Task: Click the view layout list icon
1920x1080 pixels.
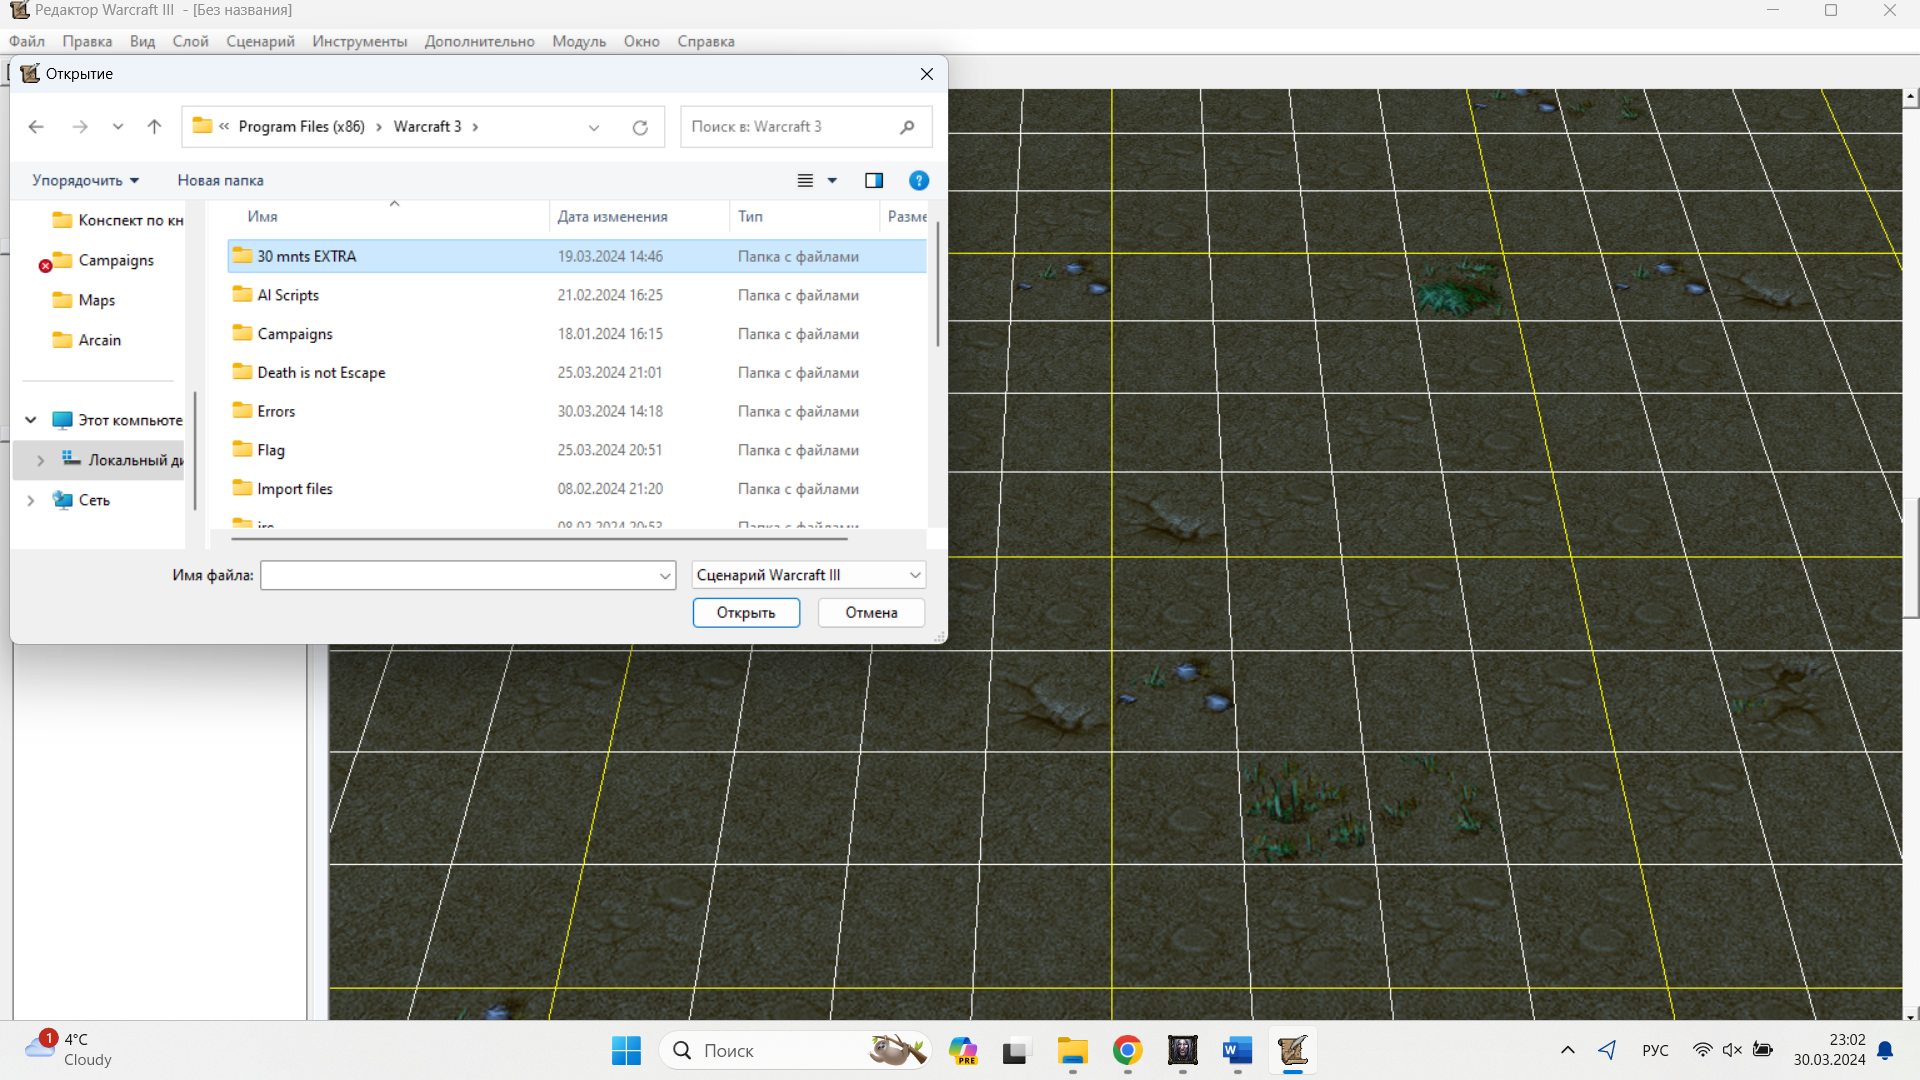Action: coord(805,180)
